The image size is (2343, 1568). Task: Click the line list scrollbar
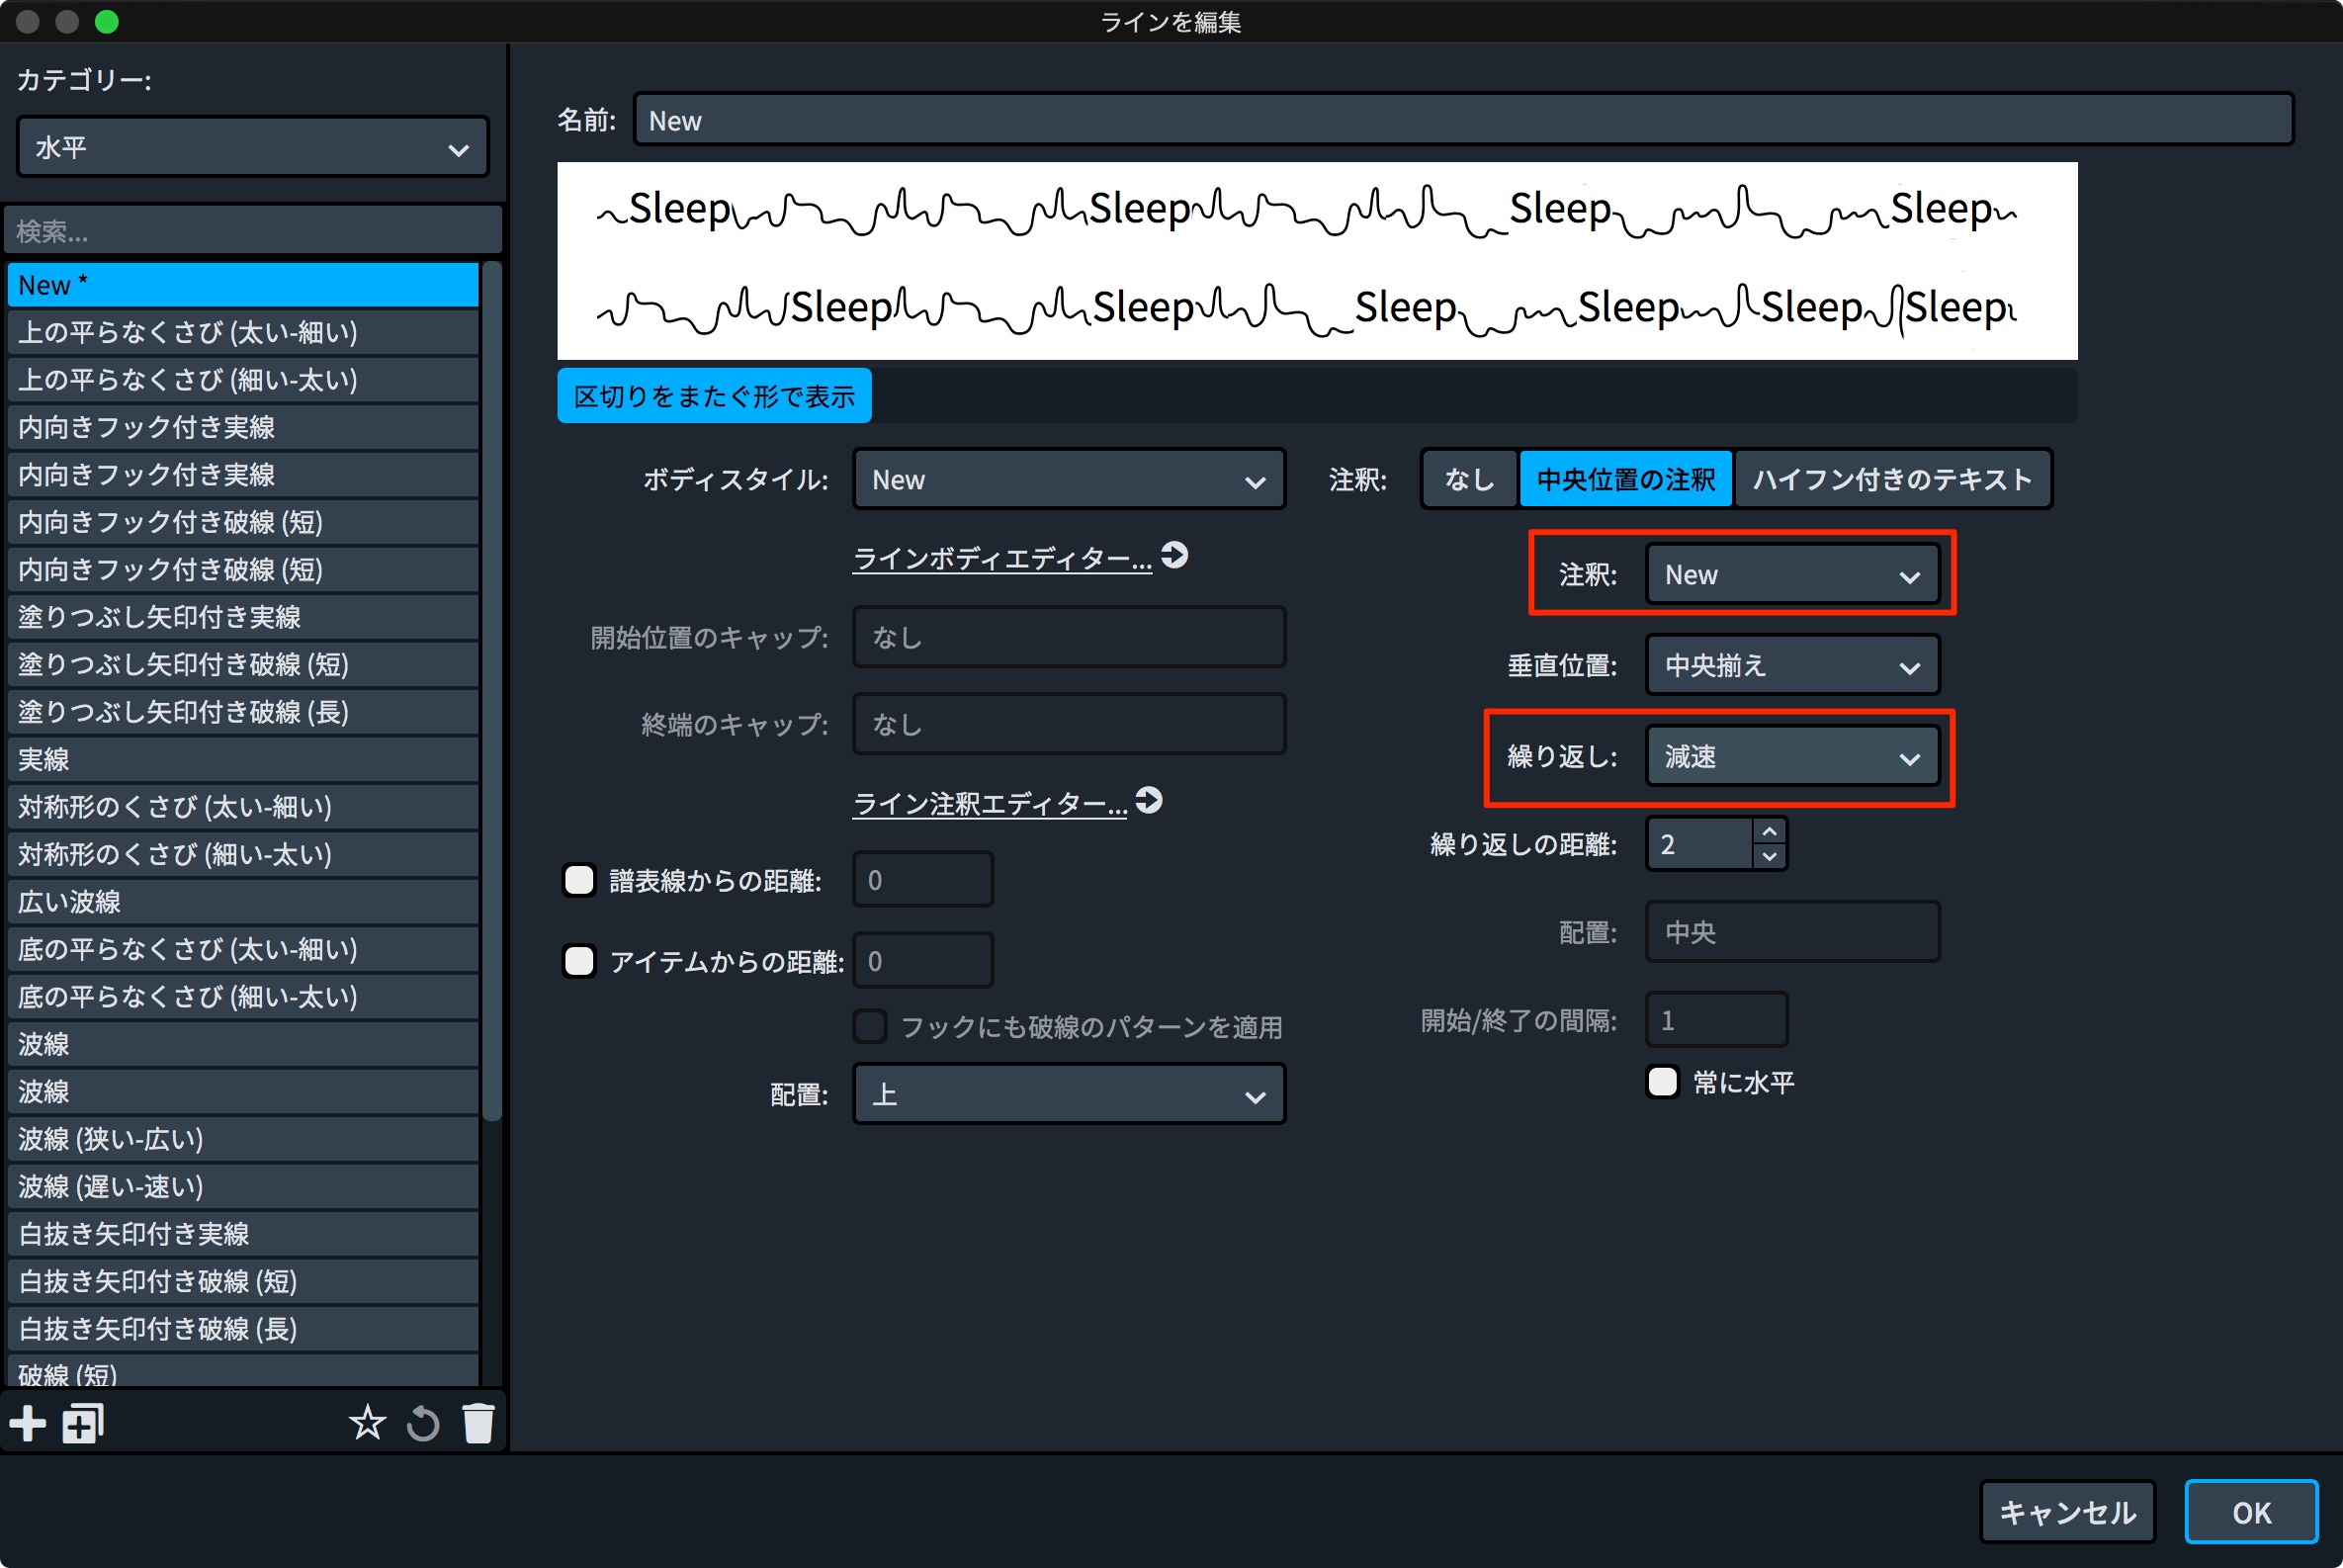(x=492, y=690)
